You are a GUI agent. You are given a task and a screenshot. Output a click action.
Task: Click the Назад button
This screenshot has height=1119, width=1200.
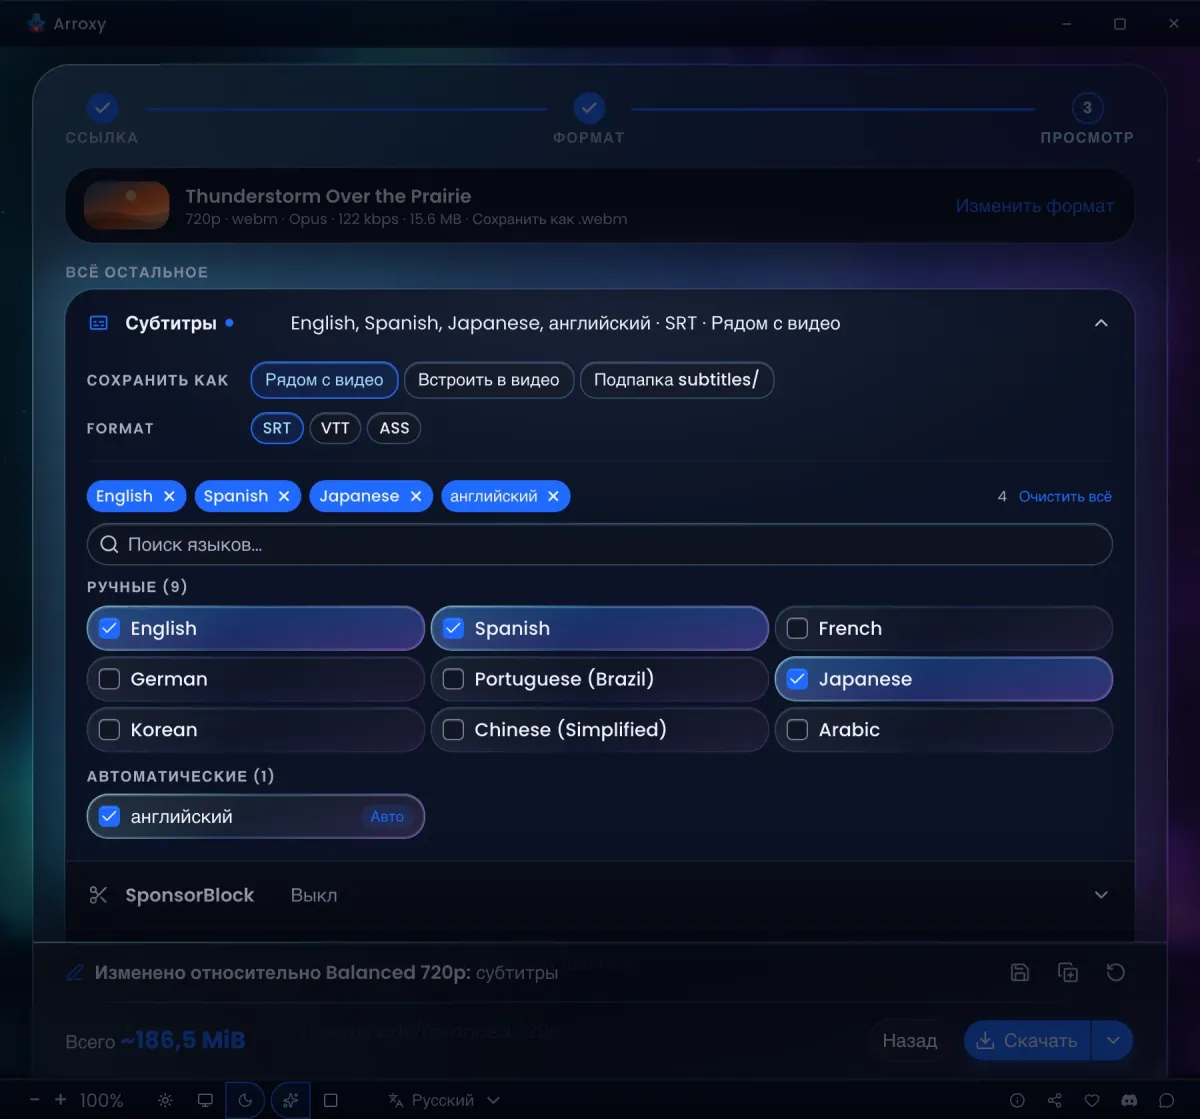910,1041
